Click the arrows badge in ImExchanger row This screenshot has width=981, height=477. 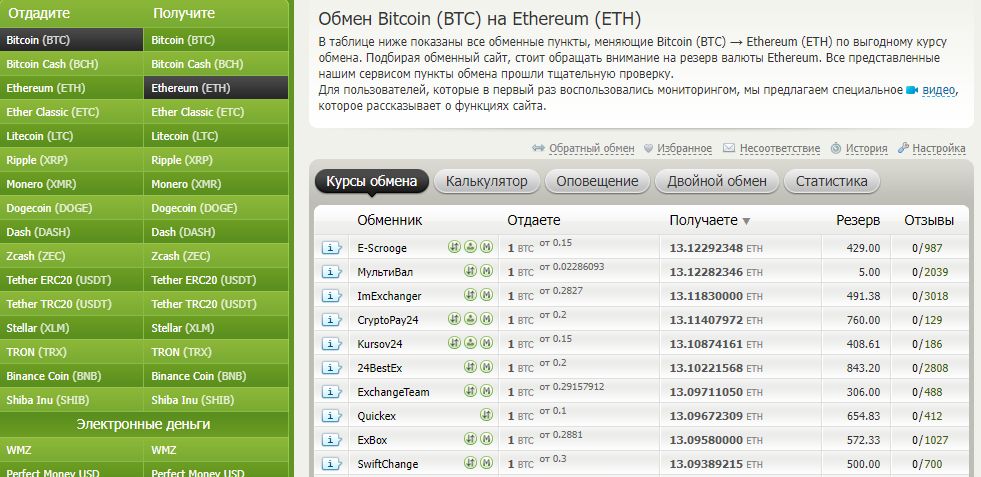tap(470, 295)
